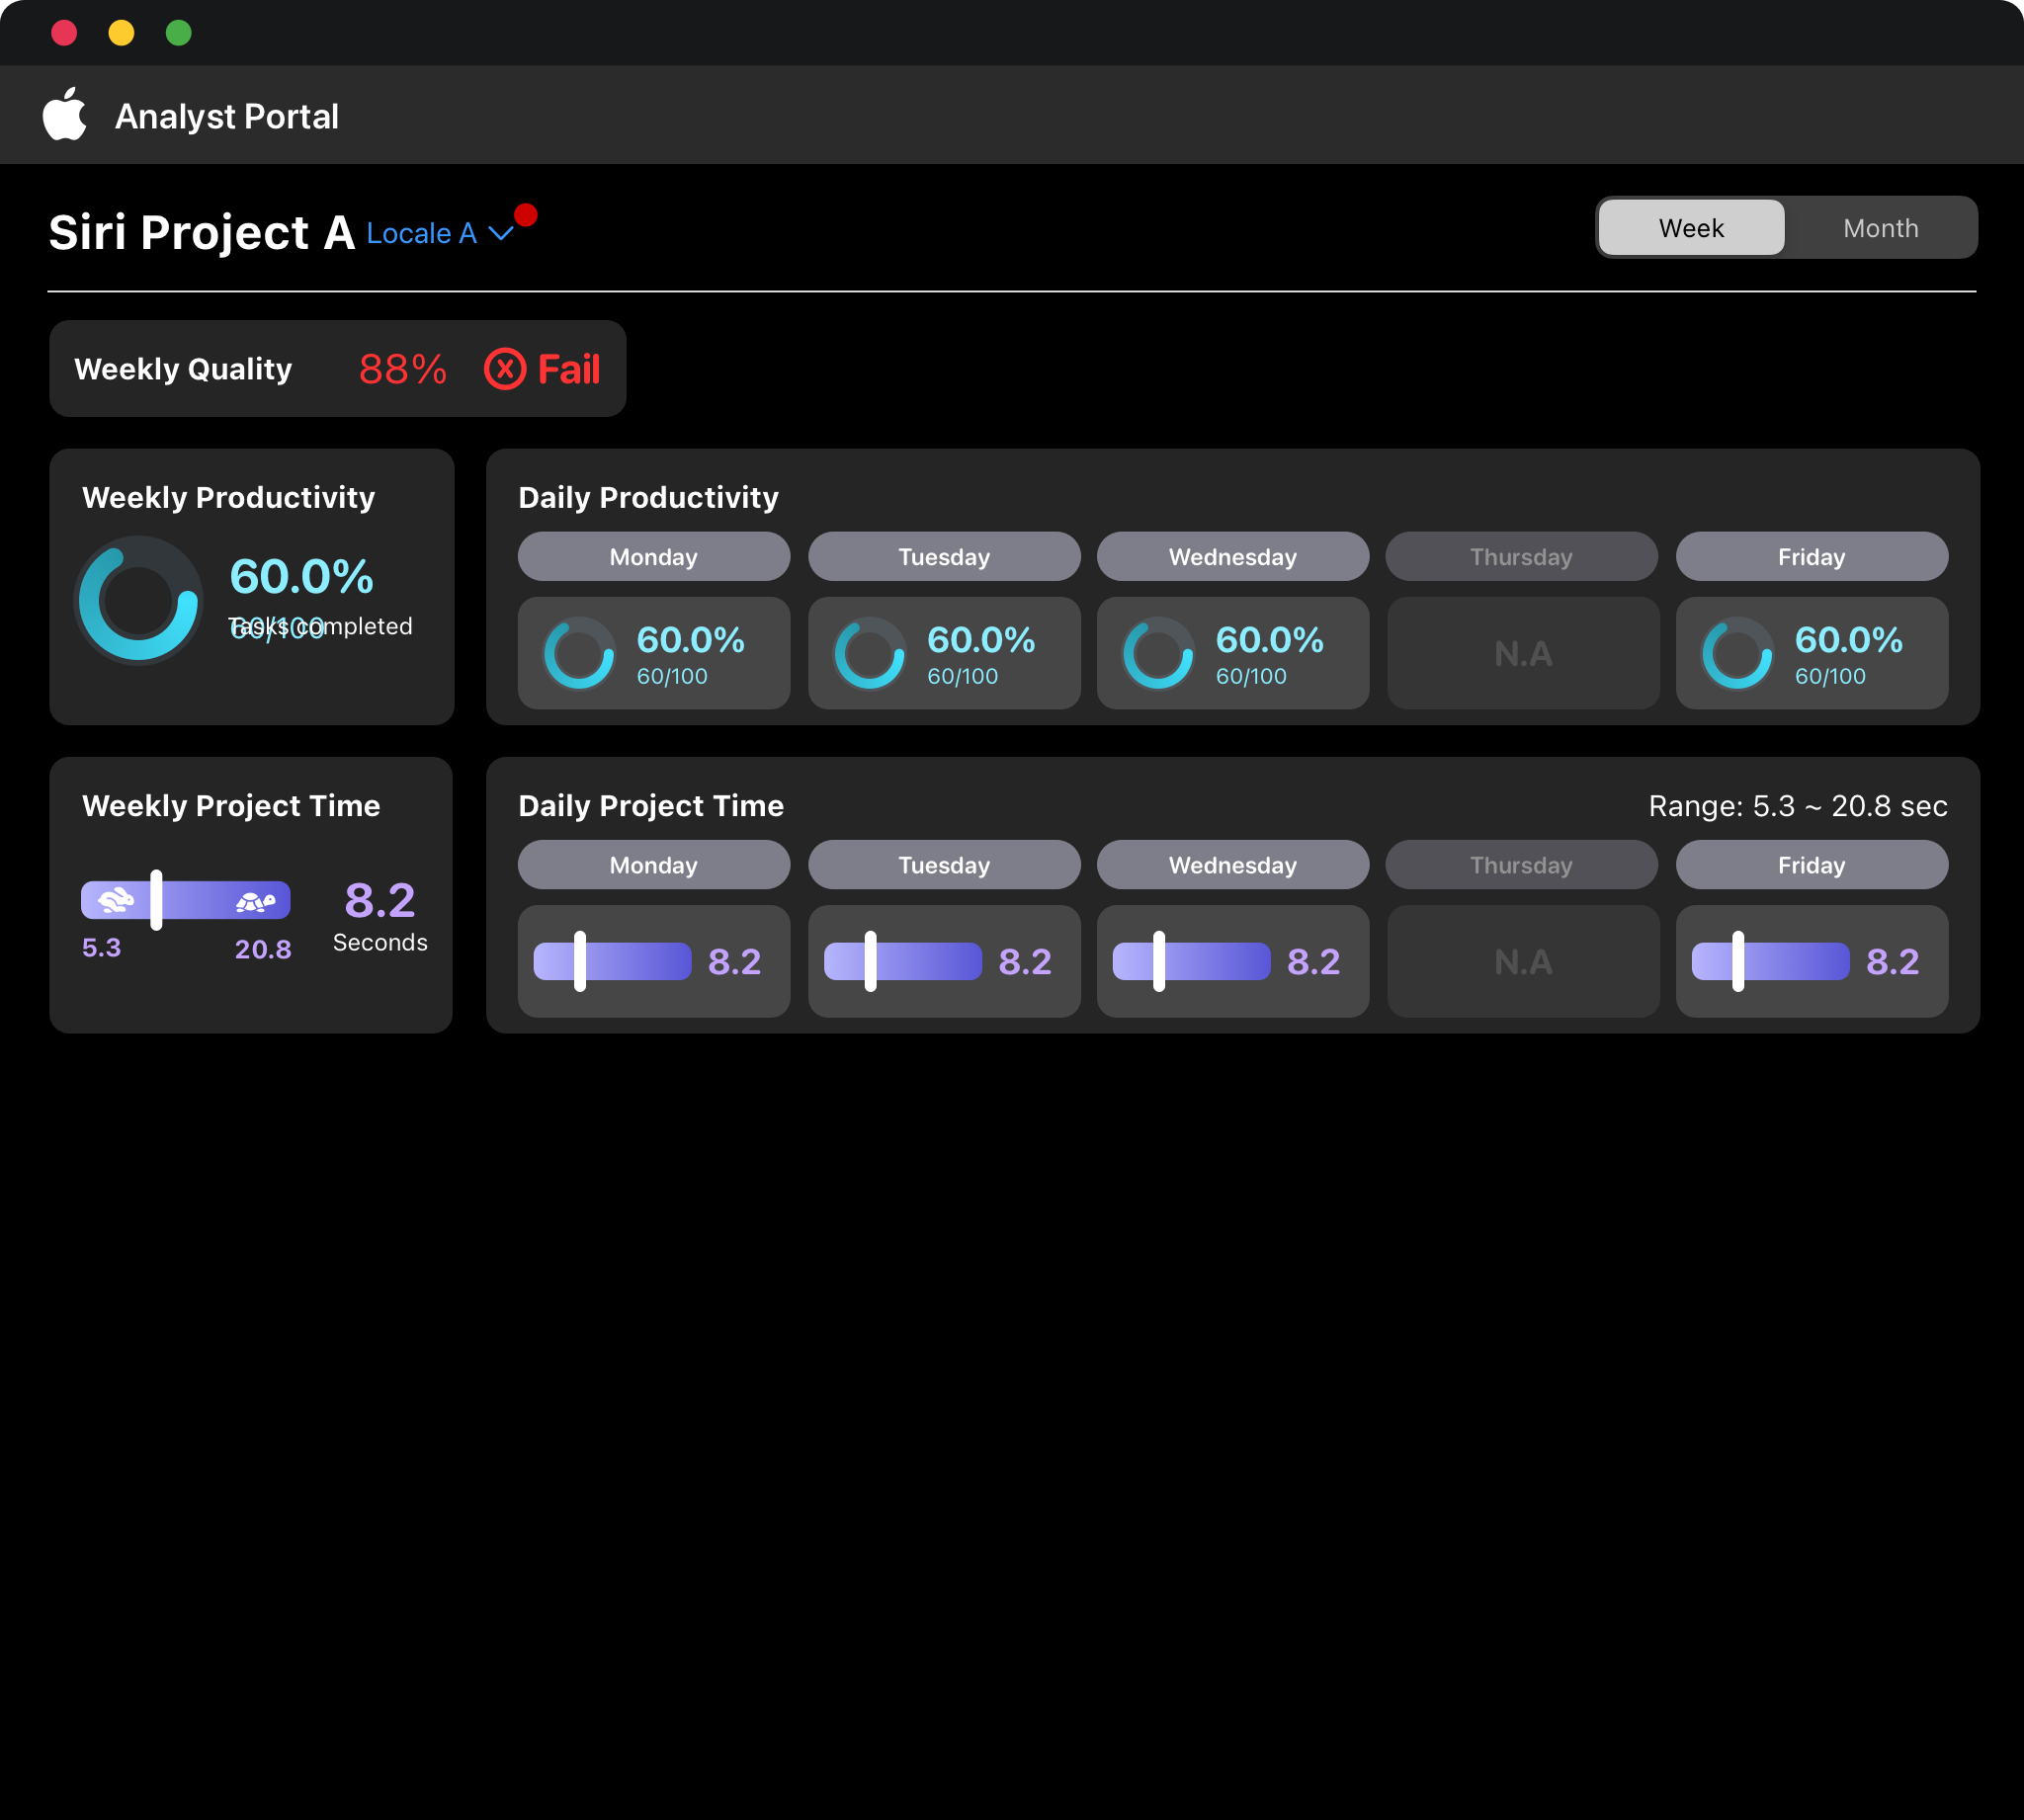Click the Weekly Project Time slider handle
This screenshot has height=1820, width=2024.
(x=156, y=900)
